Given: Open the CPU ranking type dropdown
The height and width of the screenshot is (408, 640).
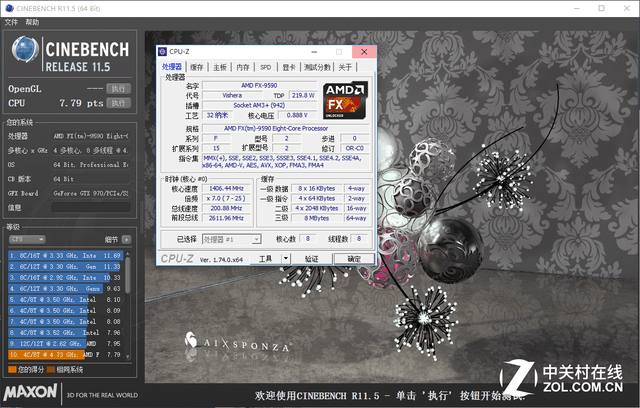Looking at the screenshot, I should tap(28, 240).
